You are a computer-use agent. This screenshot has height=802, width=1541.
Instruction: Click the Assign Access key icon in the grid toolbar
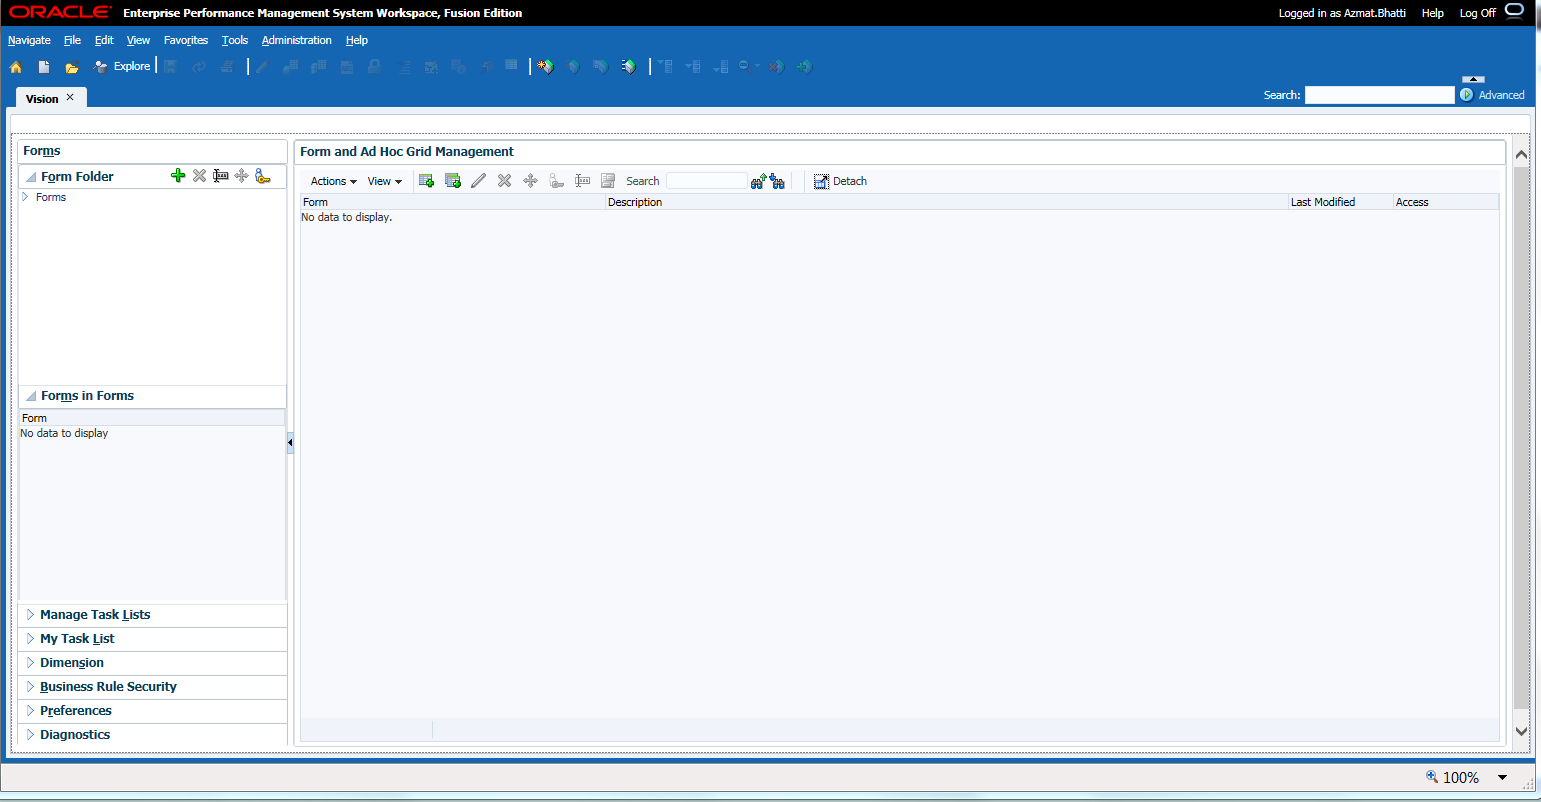556,181
